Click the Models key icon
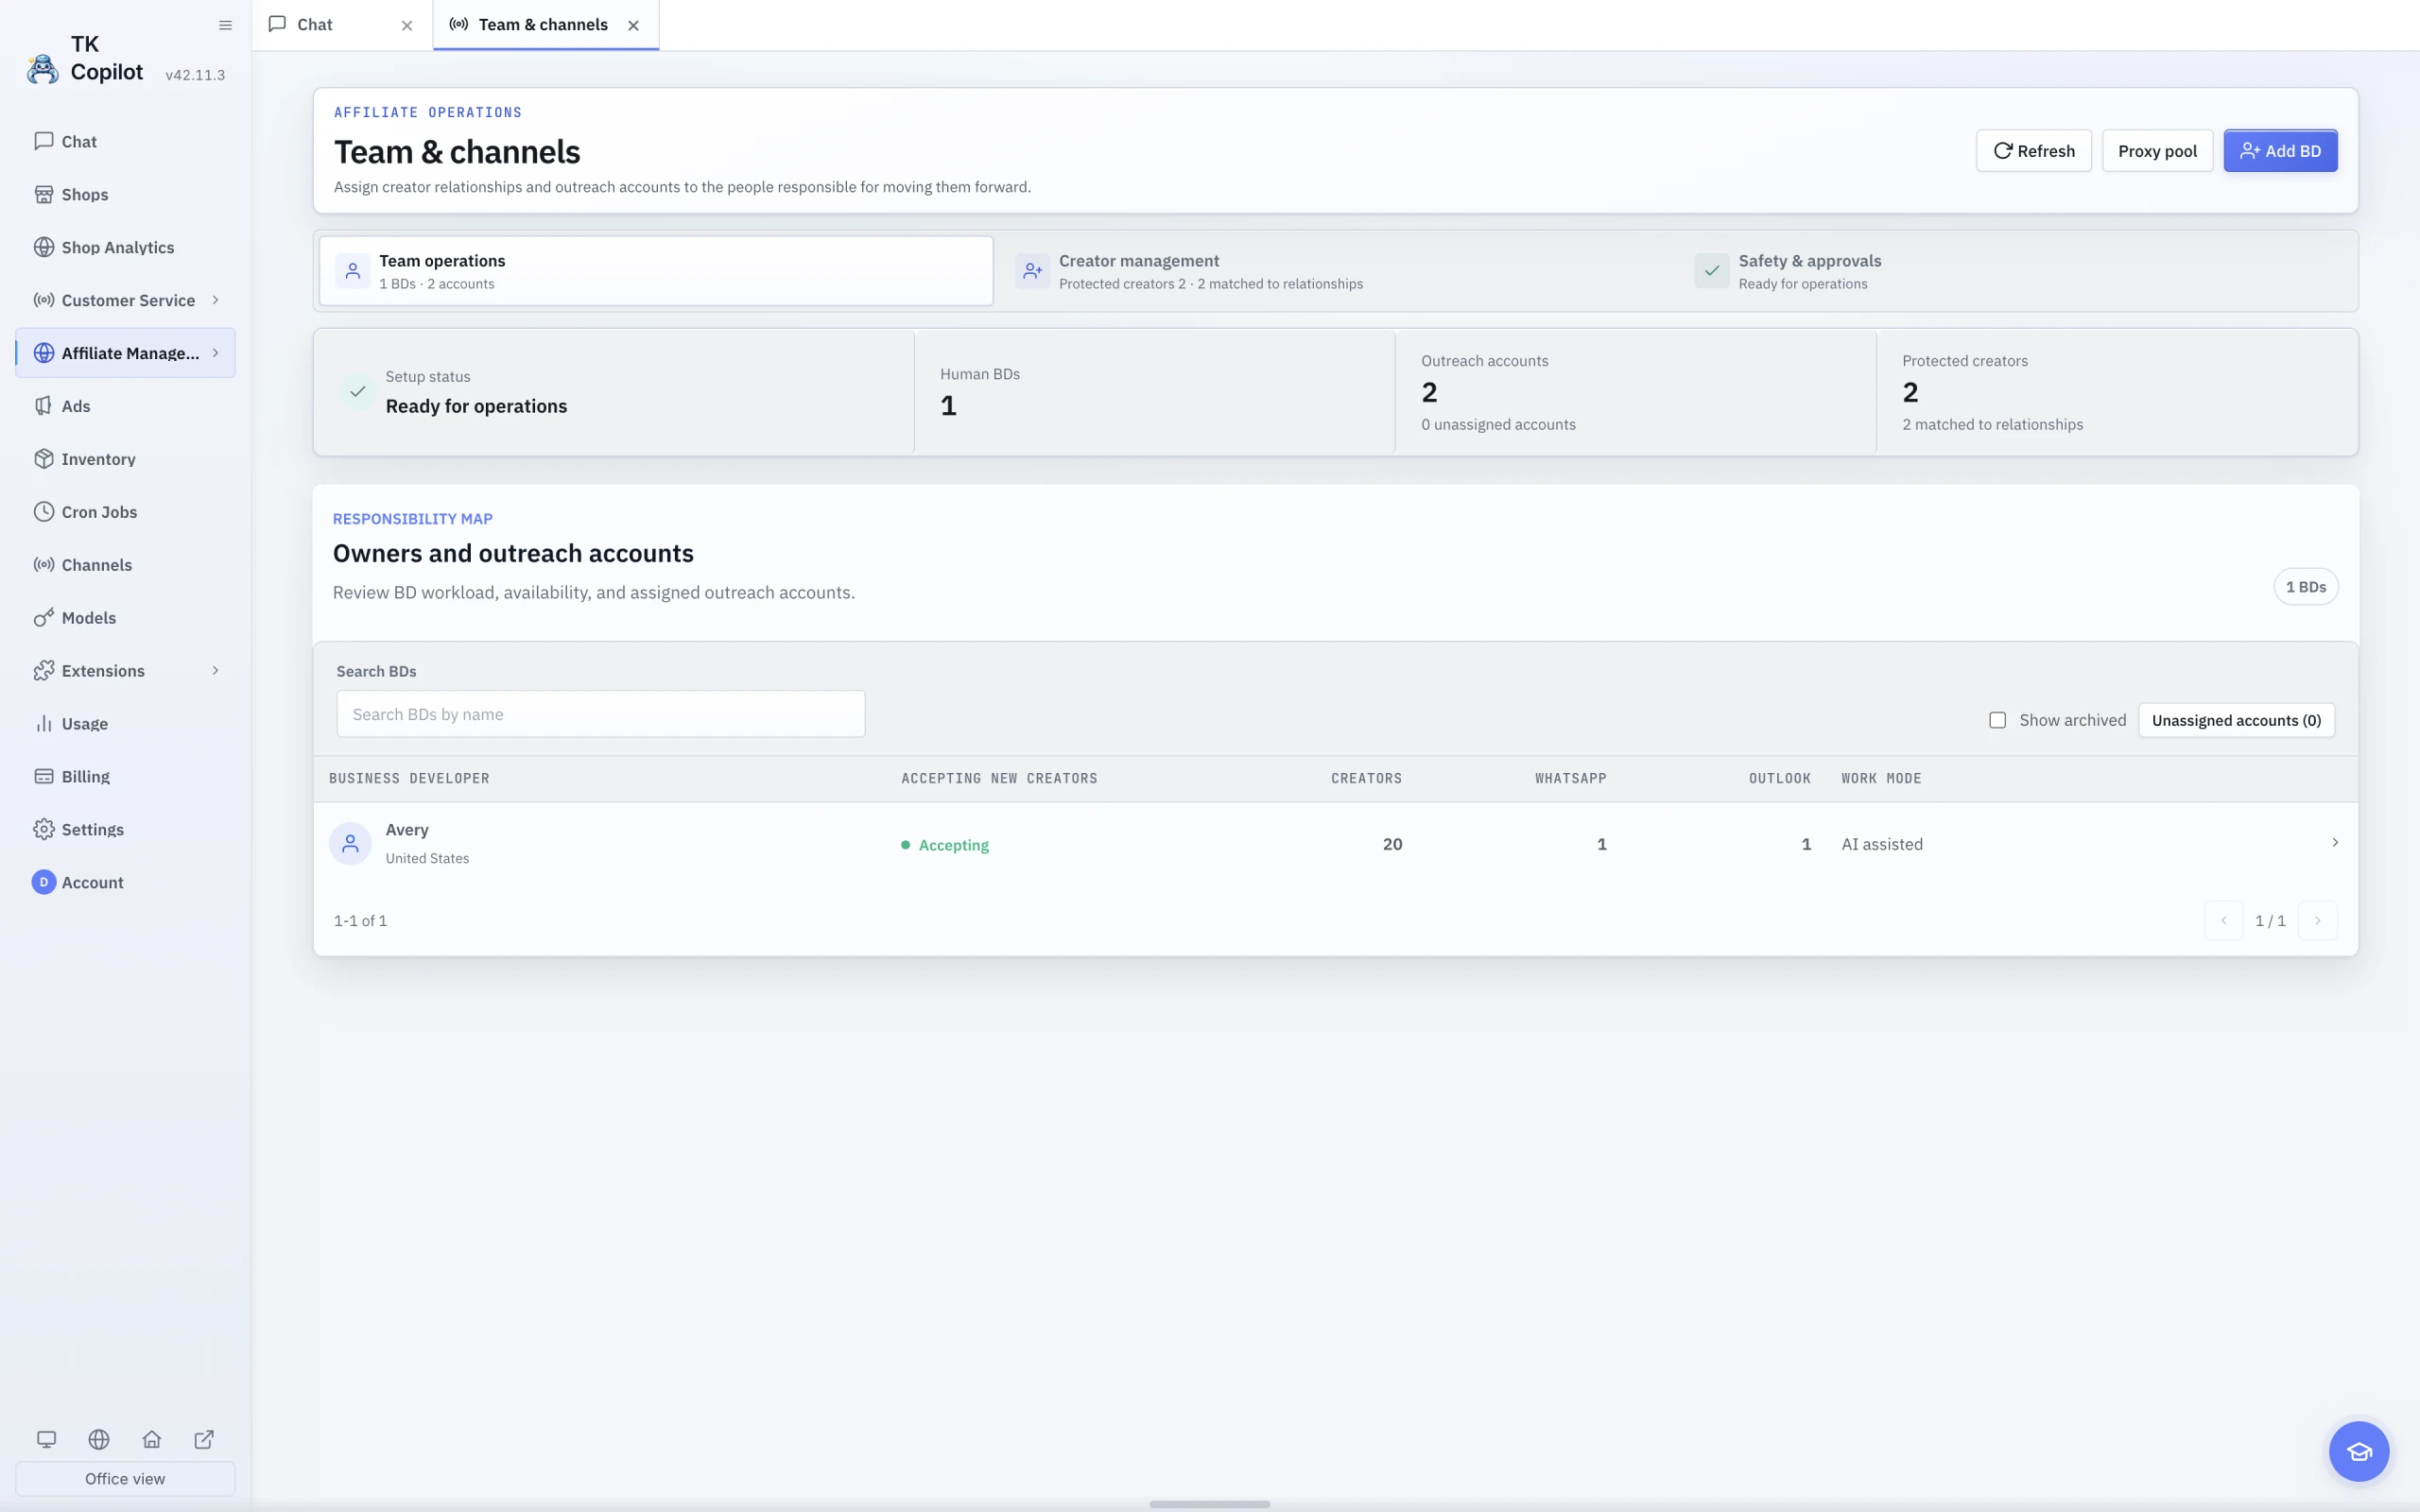2420x1512 pixels. click(x=43, y=618)
